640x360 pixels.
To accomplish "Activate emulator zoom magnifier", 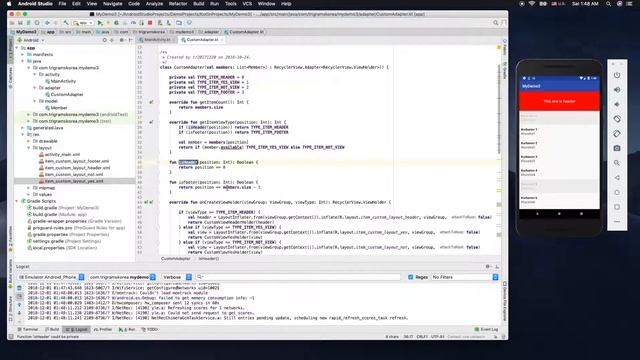I will [617, 163].
